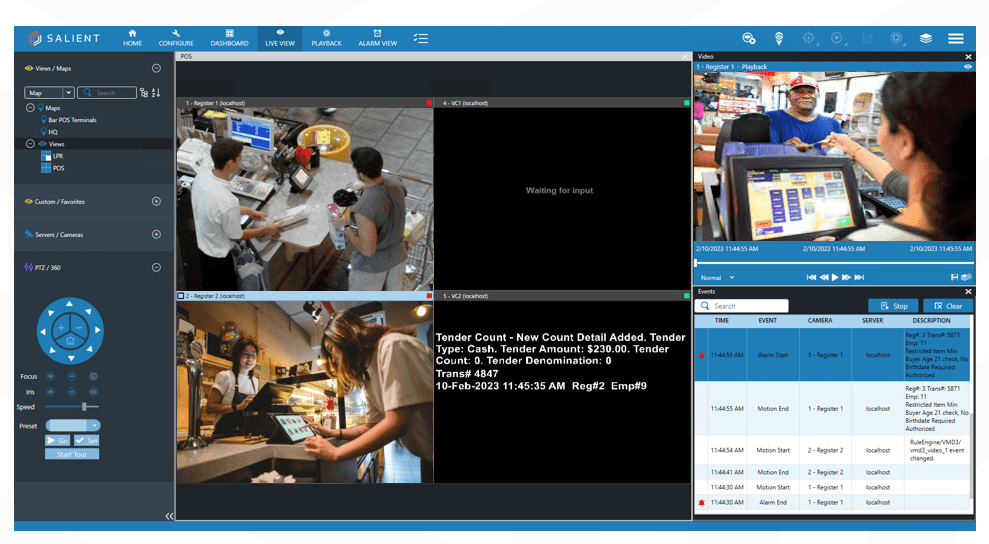989x544 pixels.
Task: Expand the Servers / Cameras section
Action: [x=156, y=235]
